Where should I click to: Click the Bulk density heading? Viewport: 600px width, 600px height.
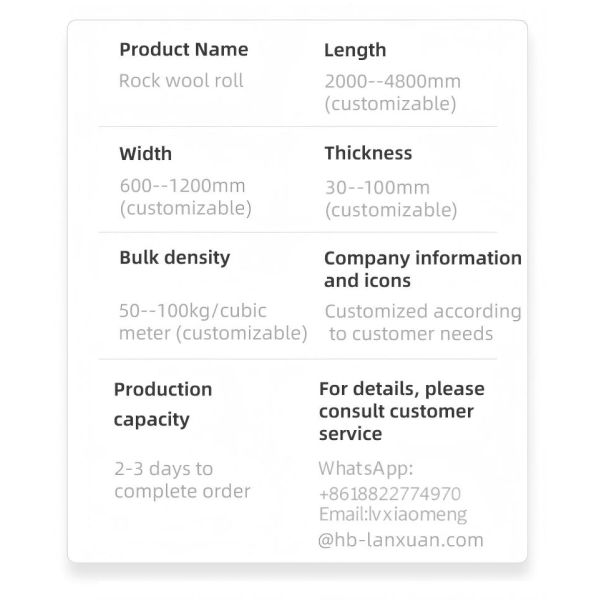click(174, 257)
